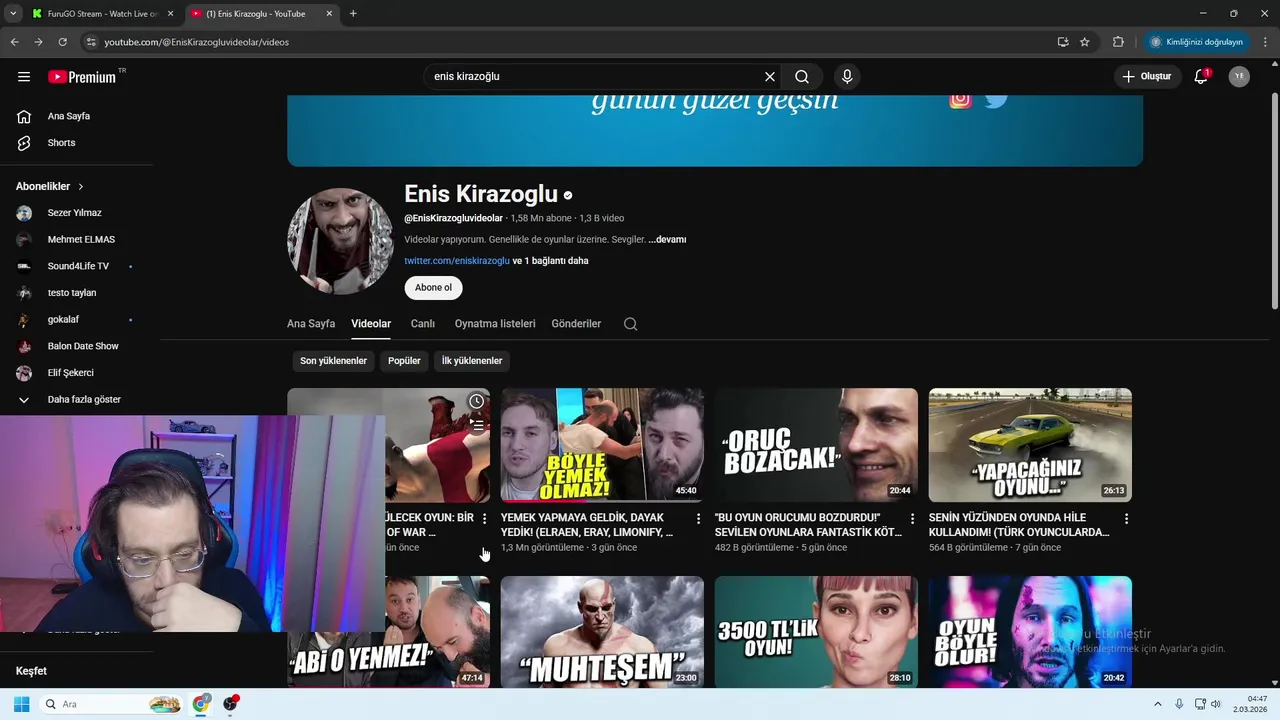Click the magnifier search button
Image resolution: width=1280 pixels, height=720 pixels.
pos(802,76)
